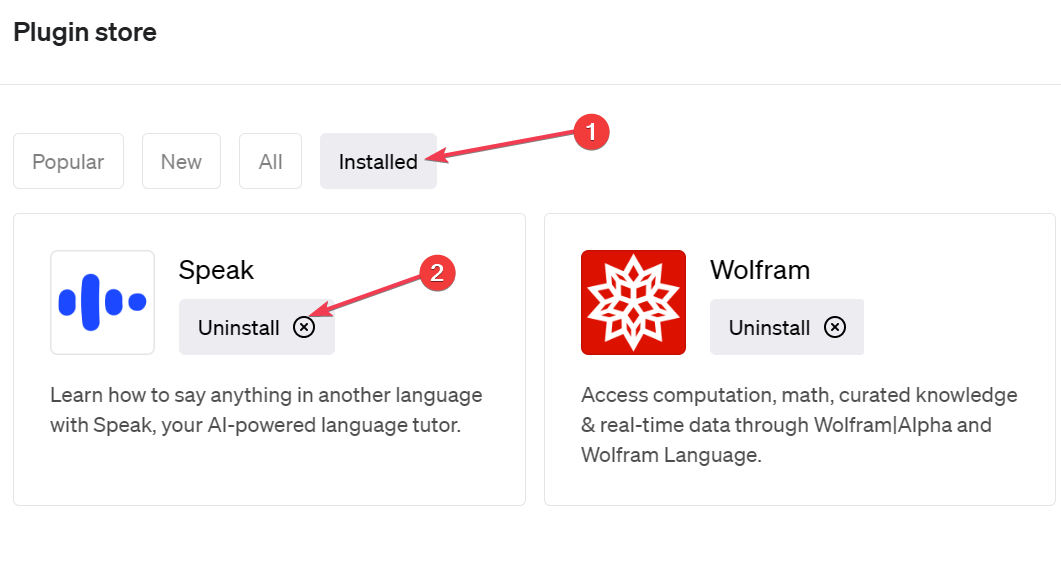The height and width of the screenshot is (580, 1061).
Task: Select the Installed filter tab
Action: 378,161
